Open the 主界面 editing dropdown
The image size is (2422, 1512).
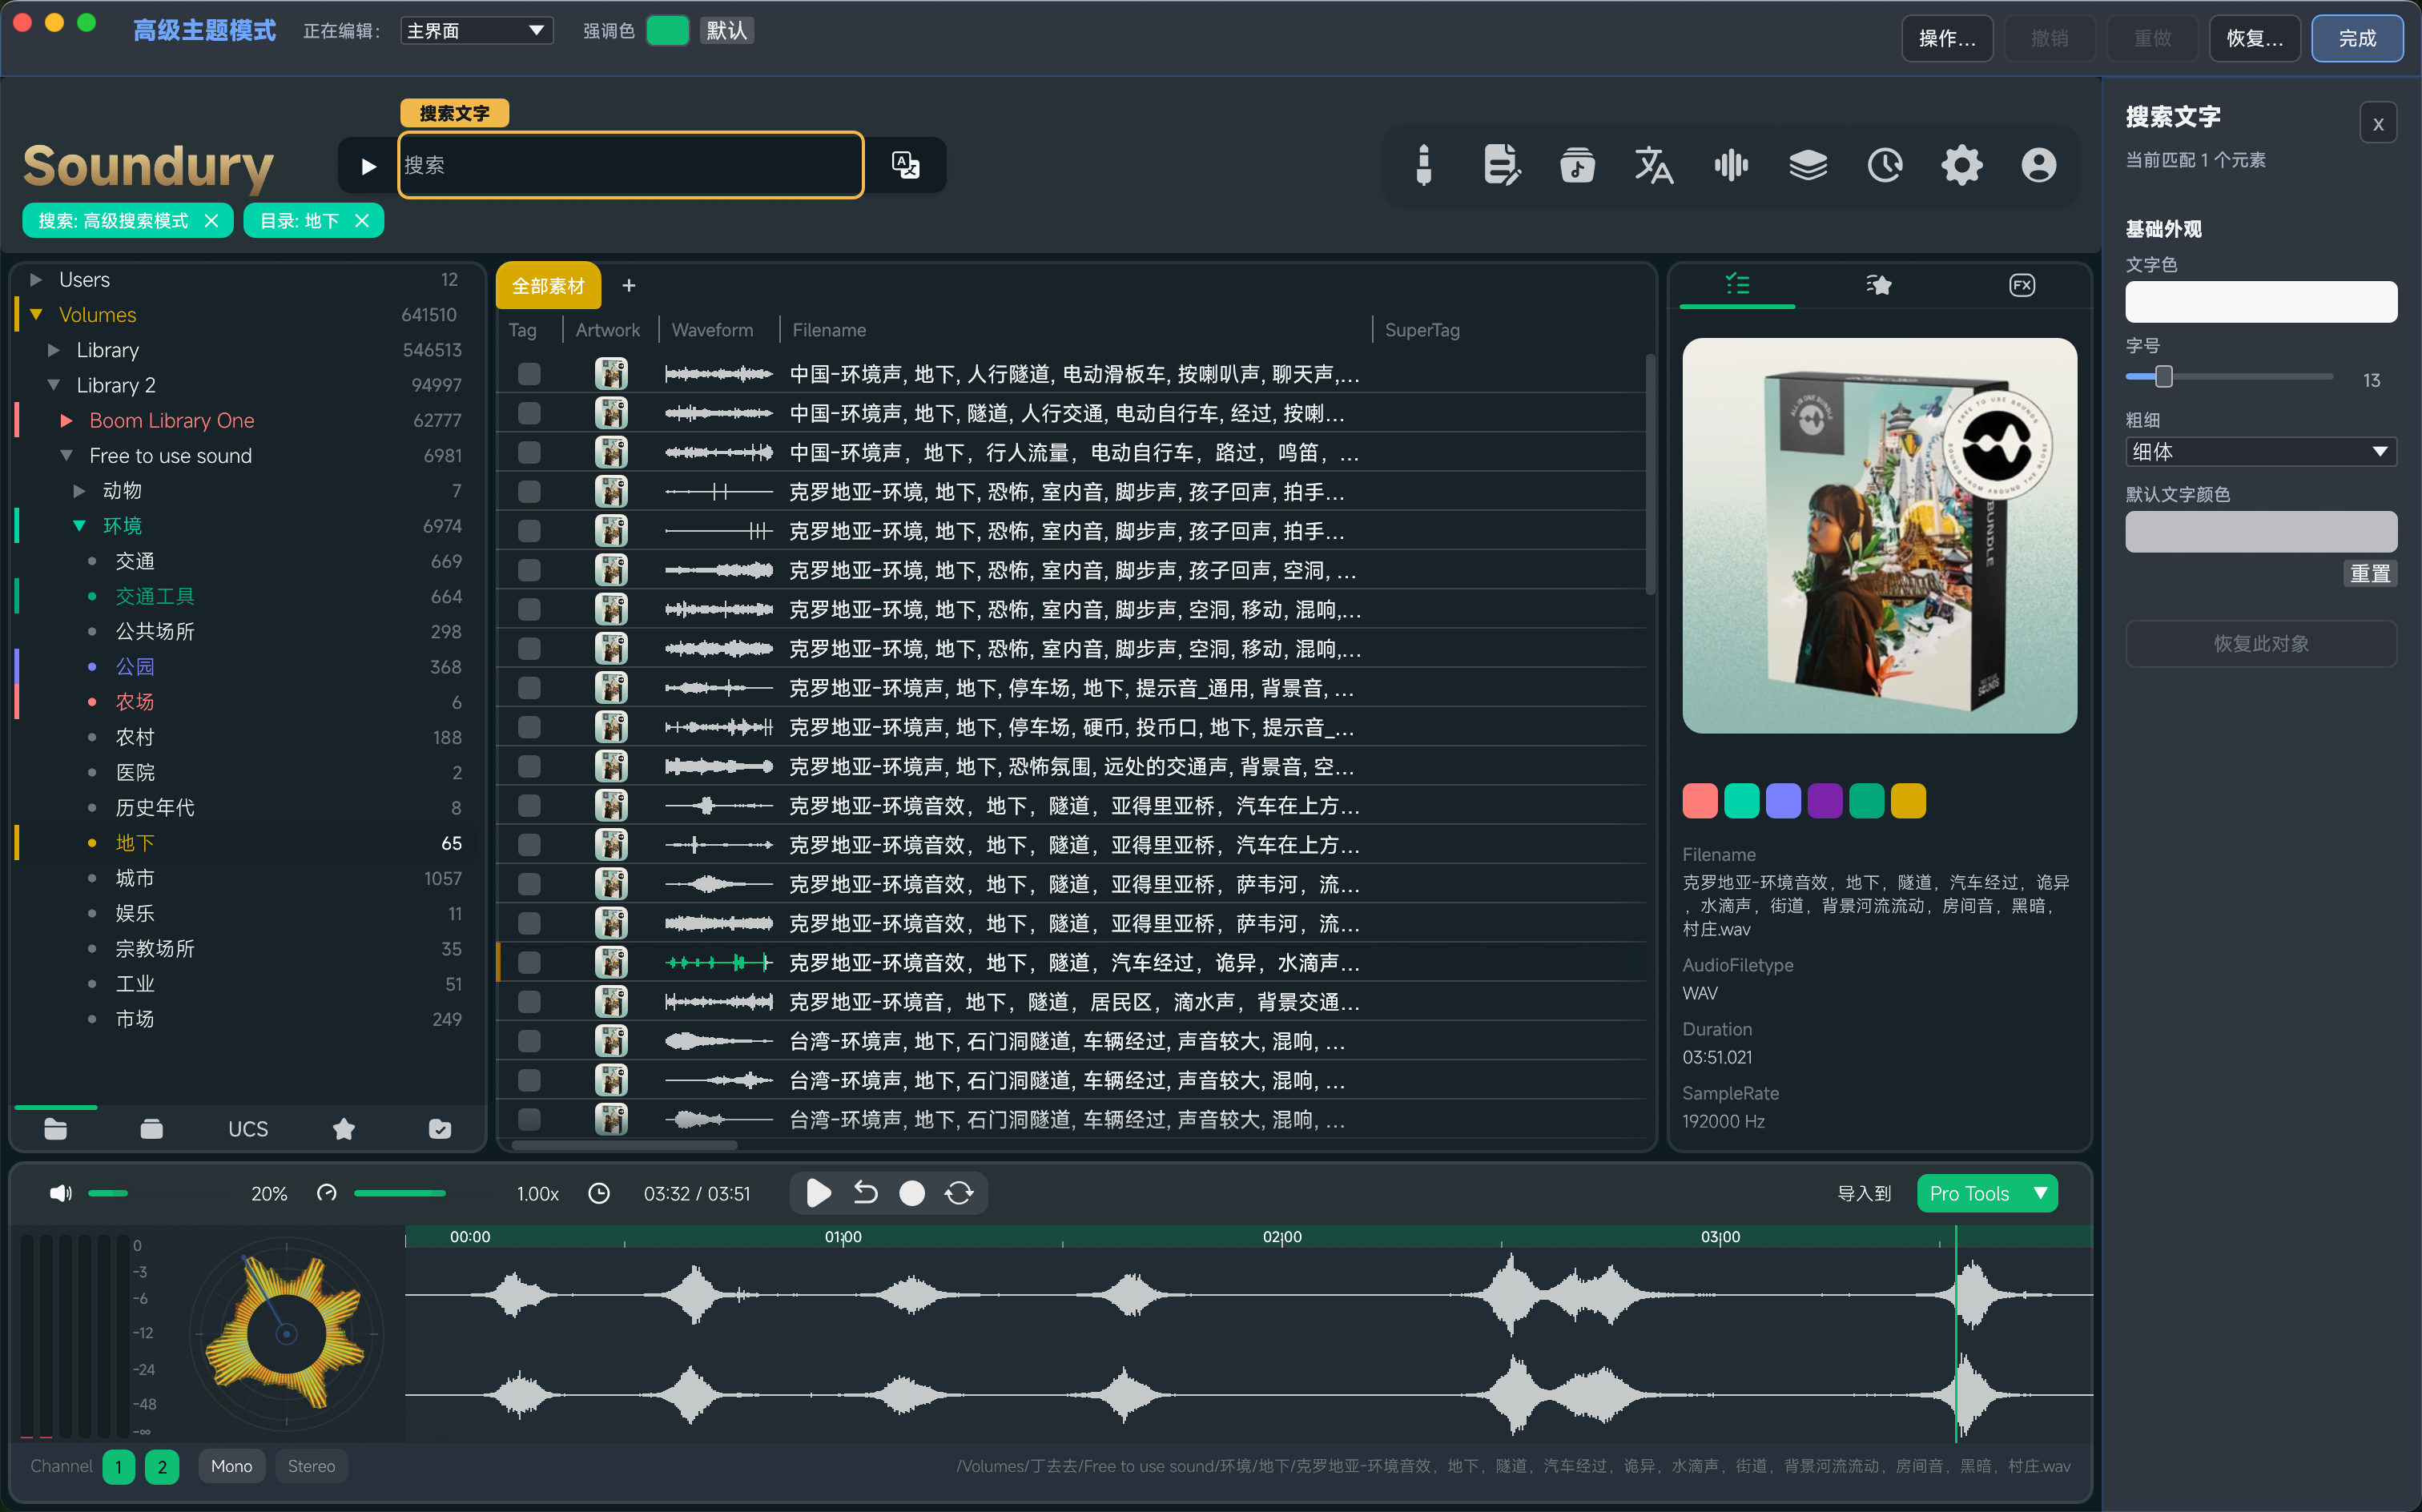click(476, 31)
